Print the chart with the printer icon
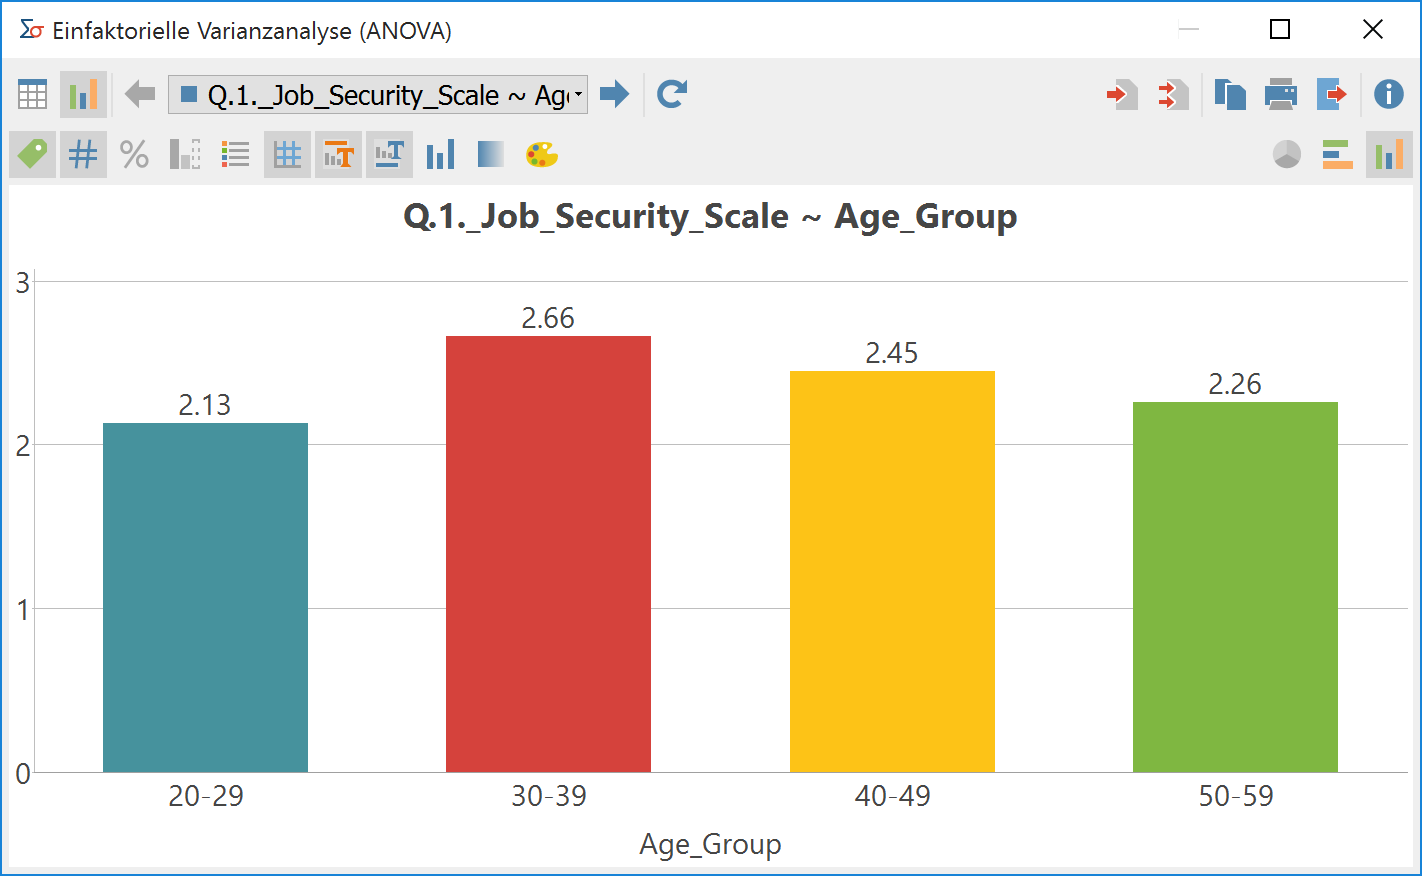 click(x=1280, y=95)
